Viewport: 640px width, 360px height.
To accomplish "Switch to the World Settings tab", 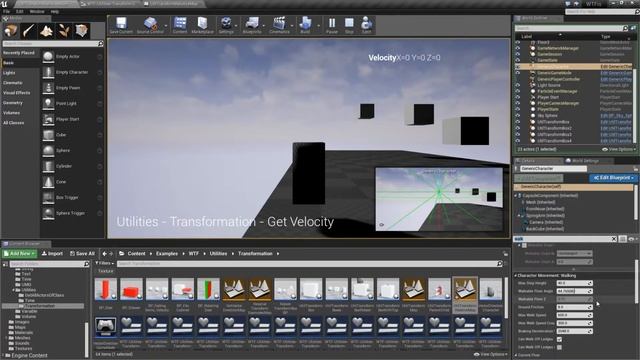I will click(x=585, y=161).
